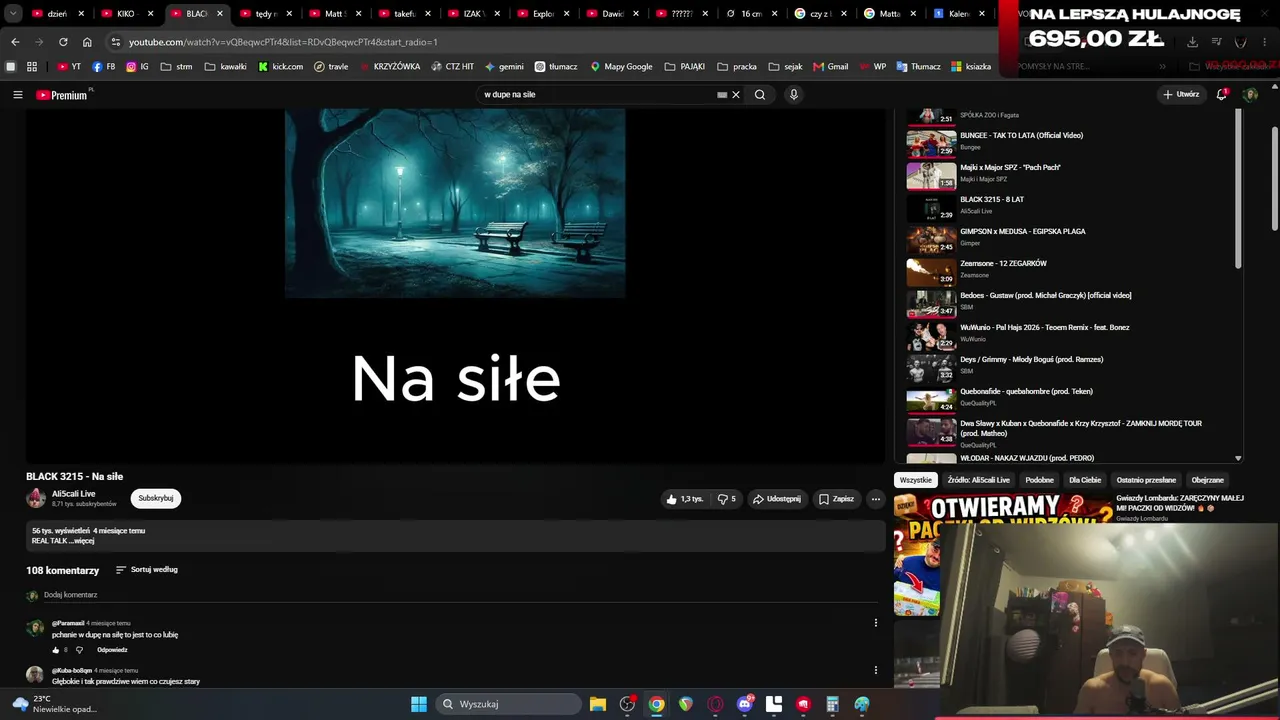Click the playlist scroll-down arrow

click(x=1239, y=458)
